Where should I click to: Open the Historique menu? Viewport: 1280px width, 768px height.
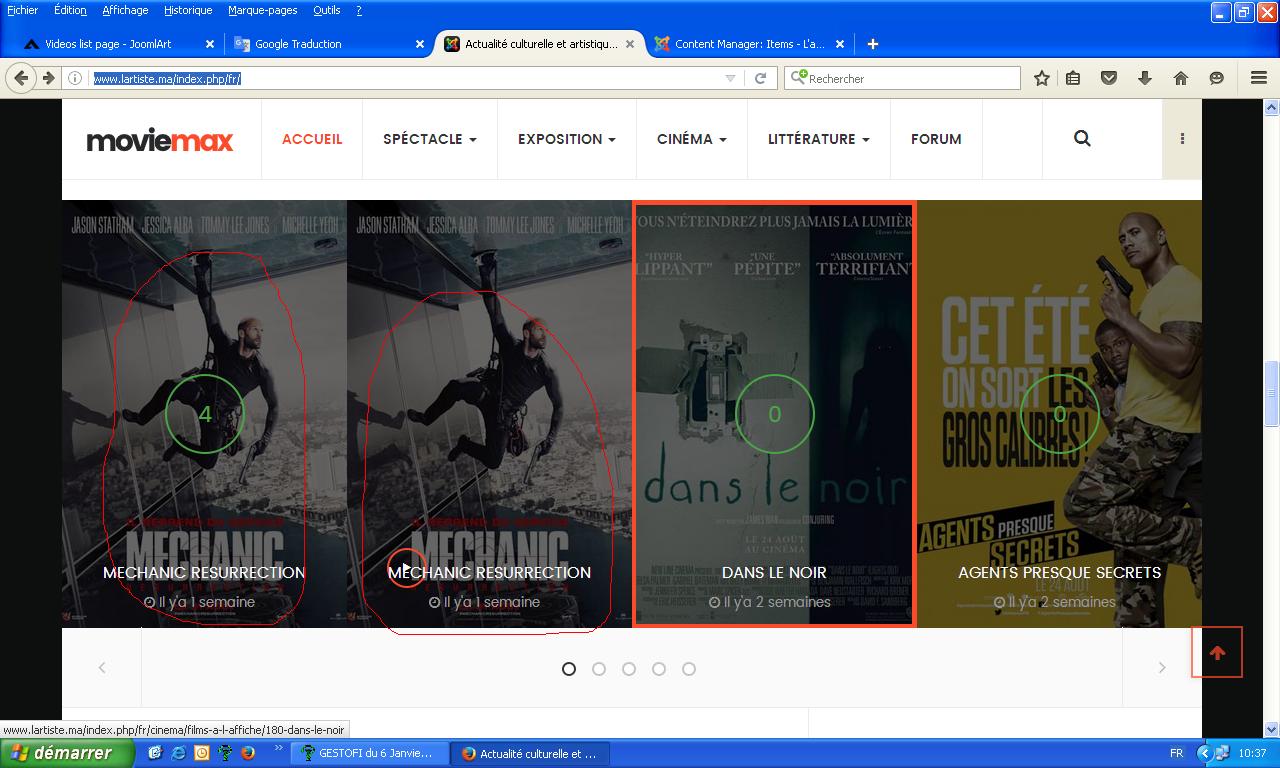[188, 10]
